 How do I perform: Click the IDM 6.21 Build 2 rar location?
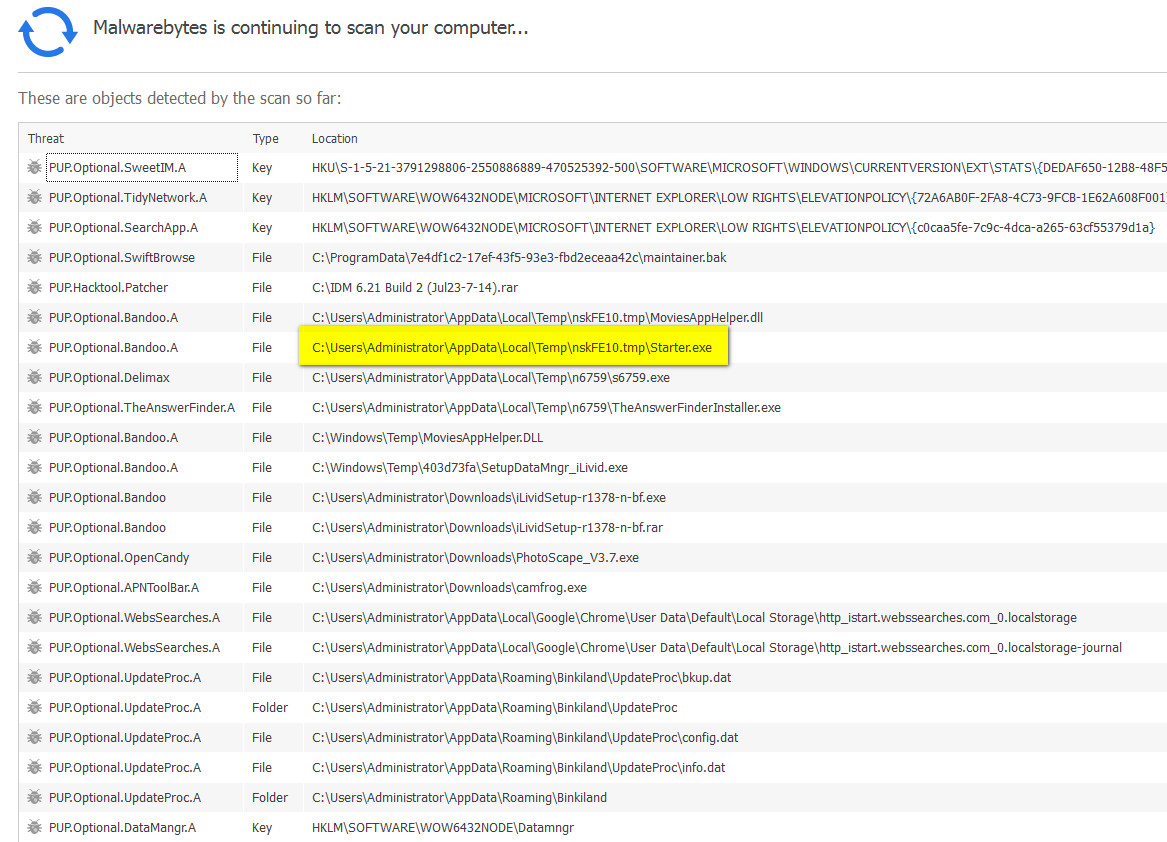tap(415, 287)
